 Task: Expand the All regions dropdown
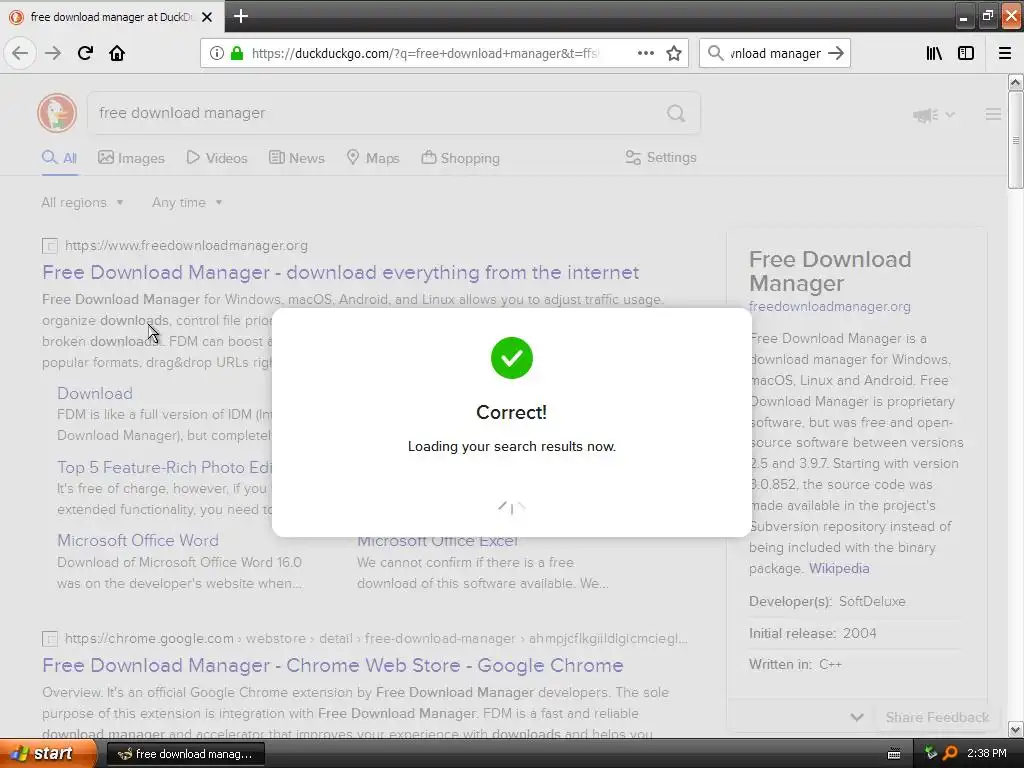tap(82, 202)
